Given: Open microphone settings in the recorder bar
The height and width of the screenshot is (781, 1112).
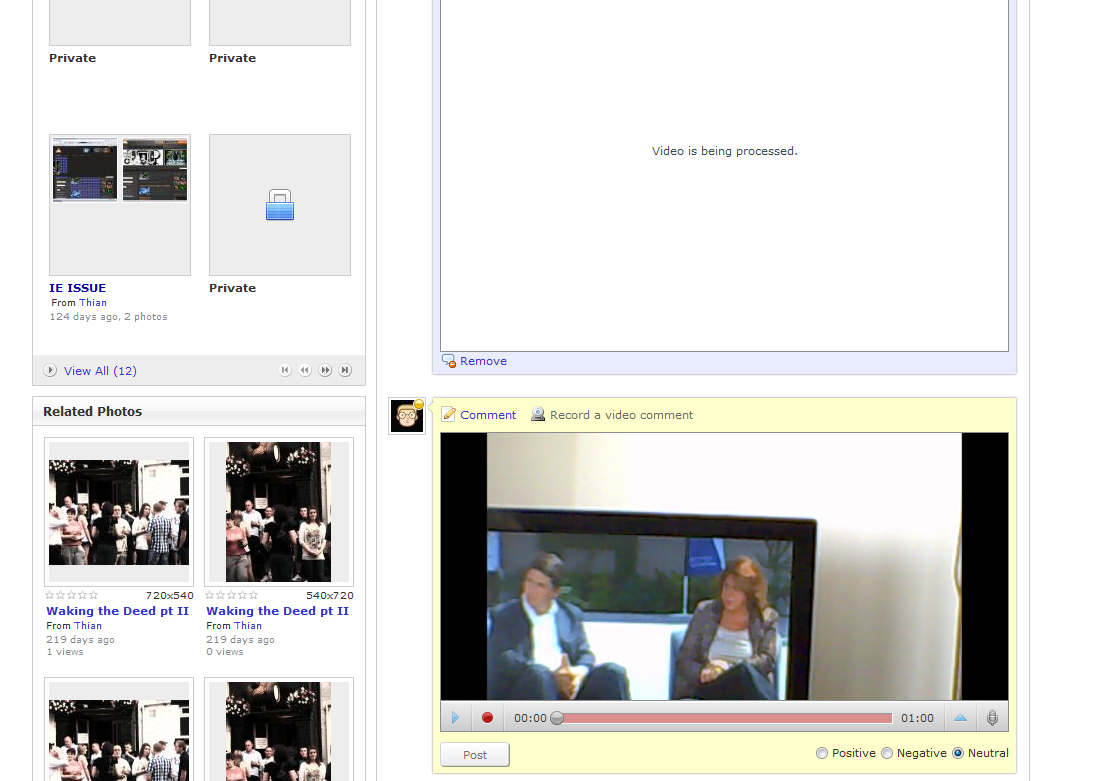Looking at the screenshot, I should (992, 718).
